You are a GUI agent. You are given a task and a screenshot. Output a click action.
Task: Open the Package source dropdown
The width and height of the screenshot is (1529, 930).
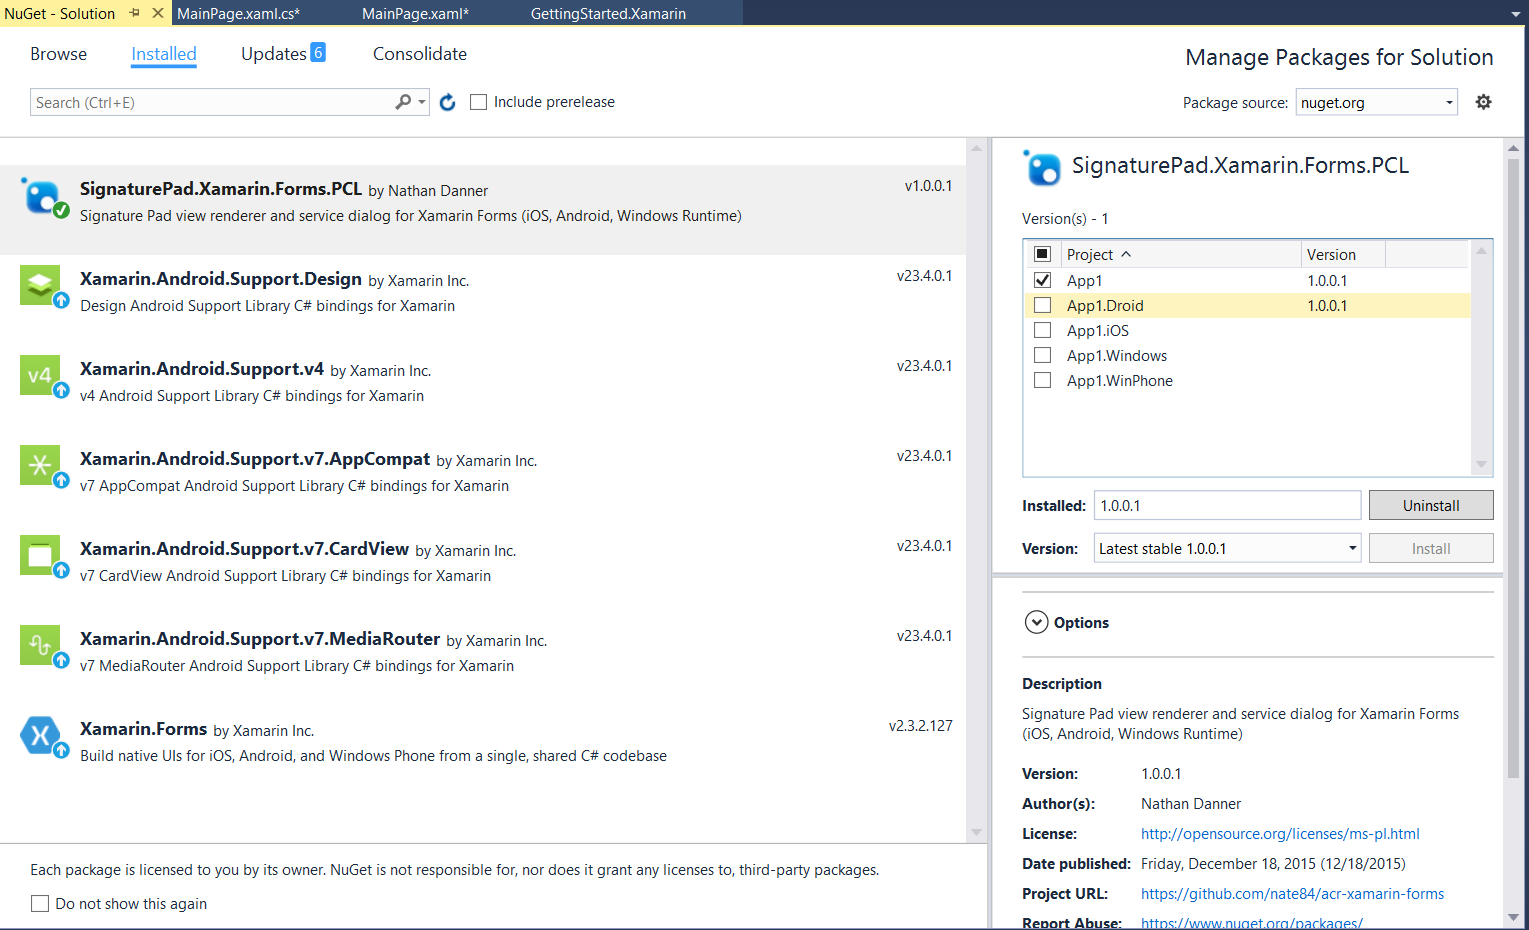click(x=1449, y=101)
